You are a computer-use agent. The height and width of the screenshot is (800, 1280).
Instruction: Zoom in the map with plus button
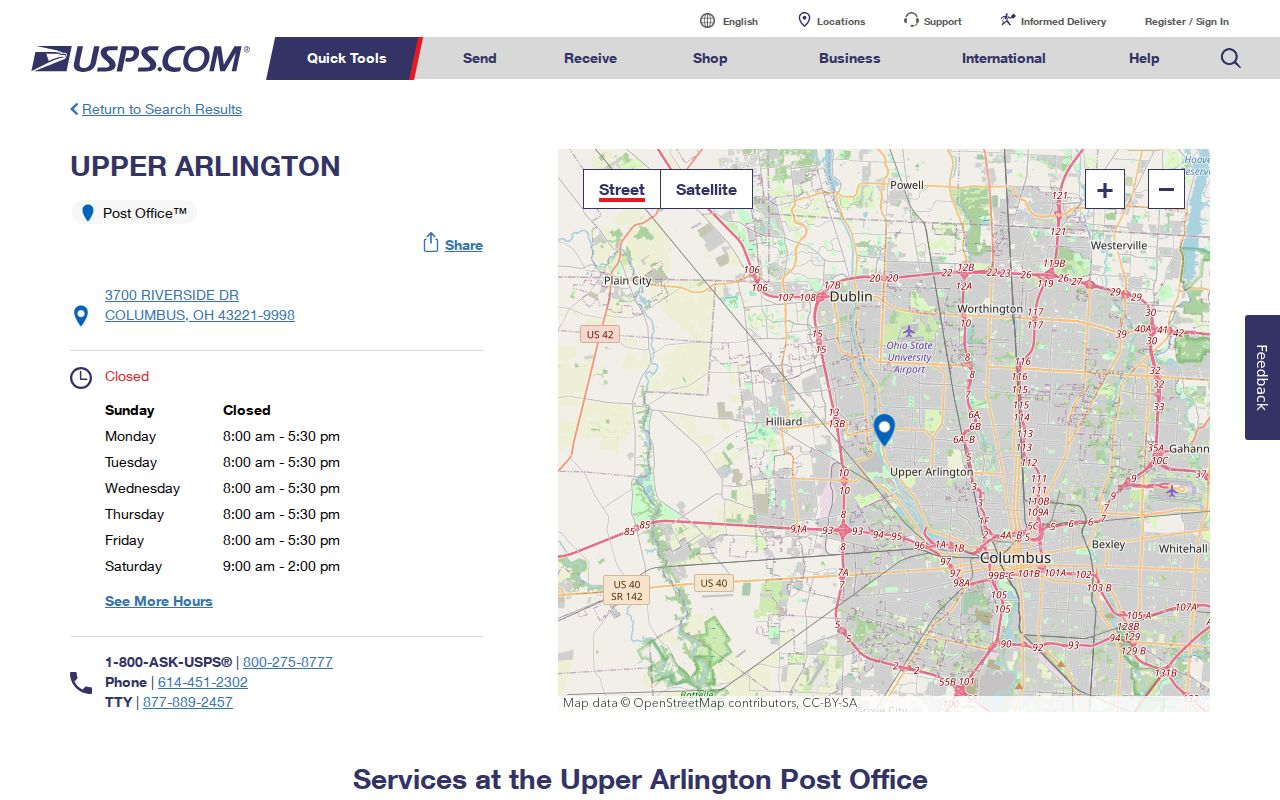tap(1105, 189)
